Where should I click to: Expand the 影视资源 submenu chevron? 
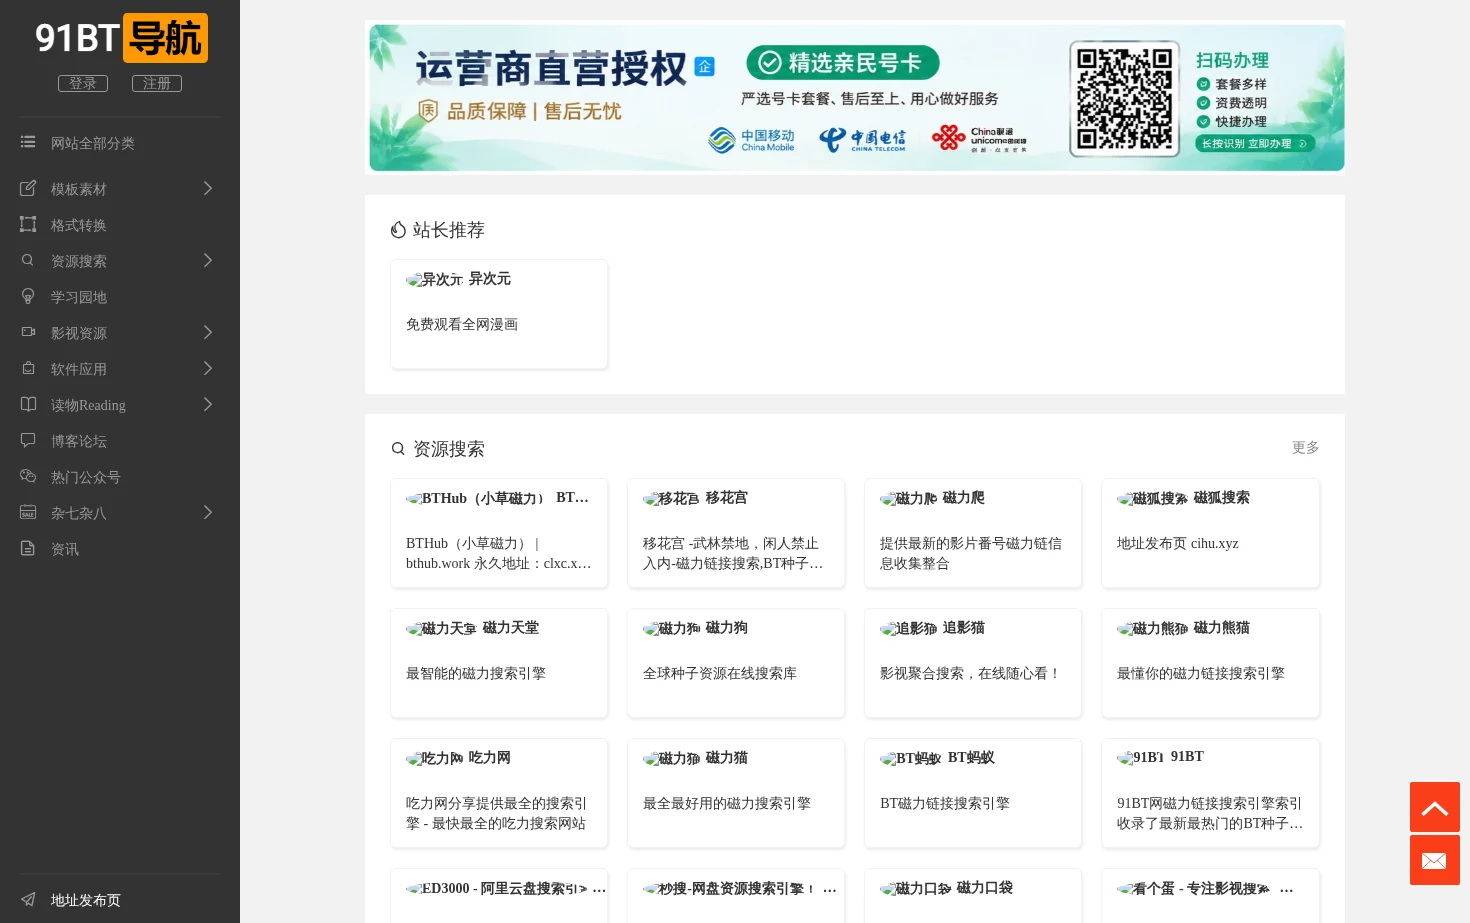pyautogui.click(x=208, y=332)
